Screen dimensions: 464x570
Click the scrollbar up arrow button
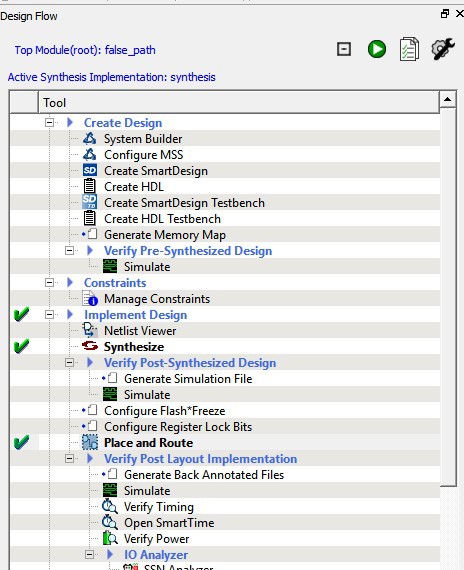pos(448,99)
